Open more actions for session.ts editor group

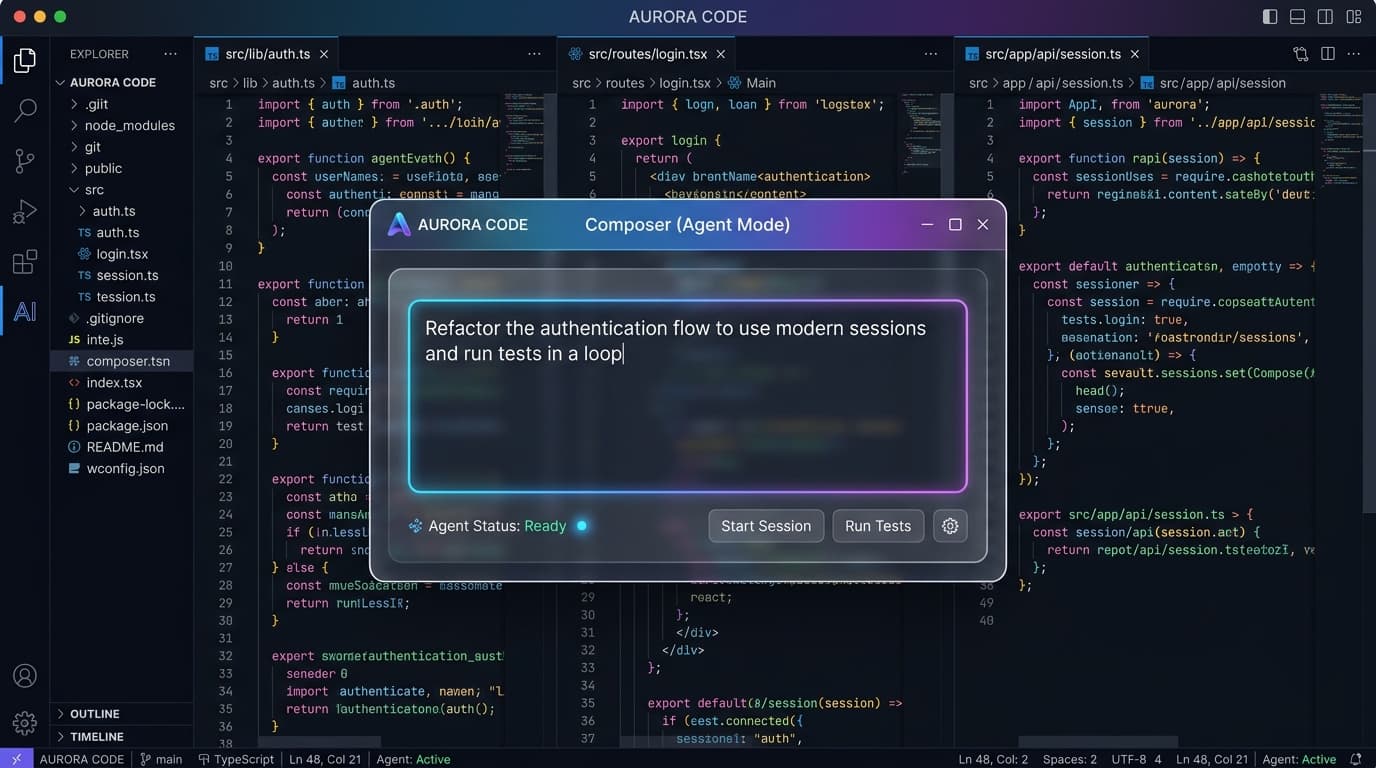[x=1355, y=54]
